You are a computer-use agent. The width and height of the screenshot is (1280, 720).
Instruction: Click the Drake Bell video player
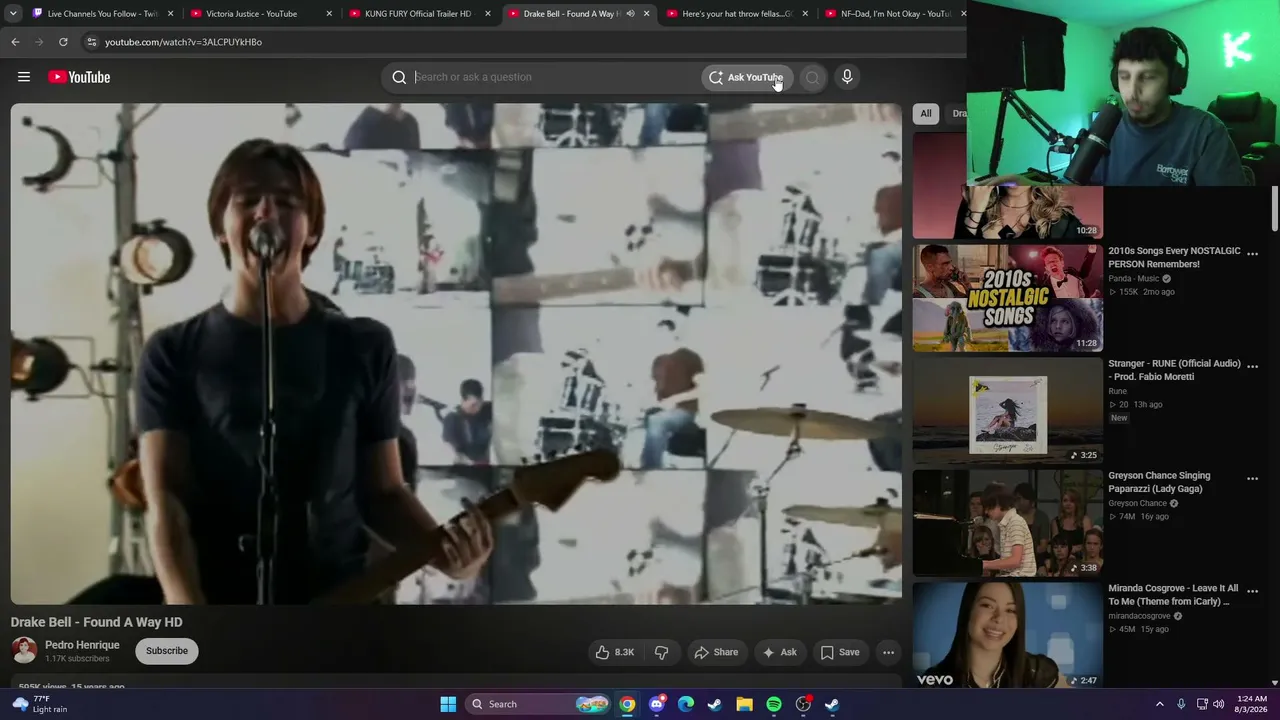[456, 354]
